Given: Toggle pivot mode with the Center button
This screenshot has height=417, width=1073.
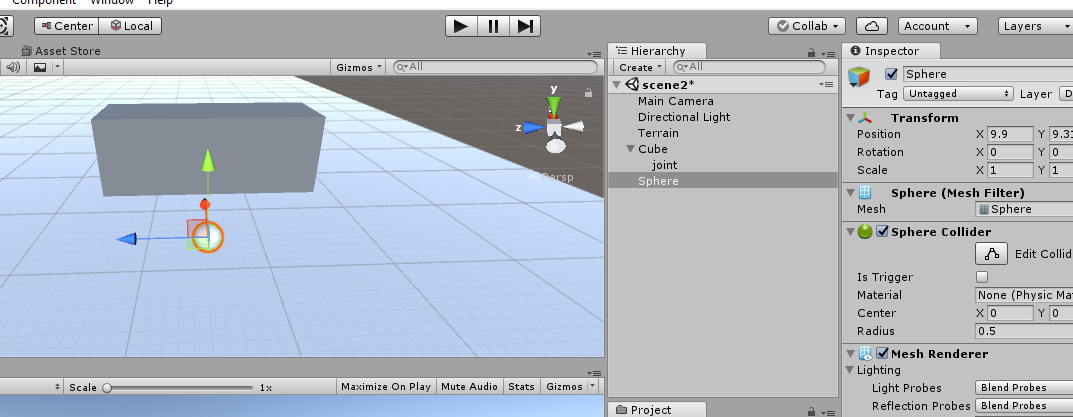Looking at the screenshot, I should pyautogui.click(x=67, y=26).
